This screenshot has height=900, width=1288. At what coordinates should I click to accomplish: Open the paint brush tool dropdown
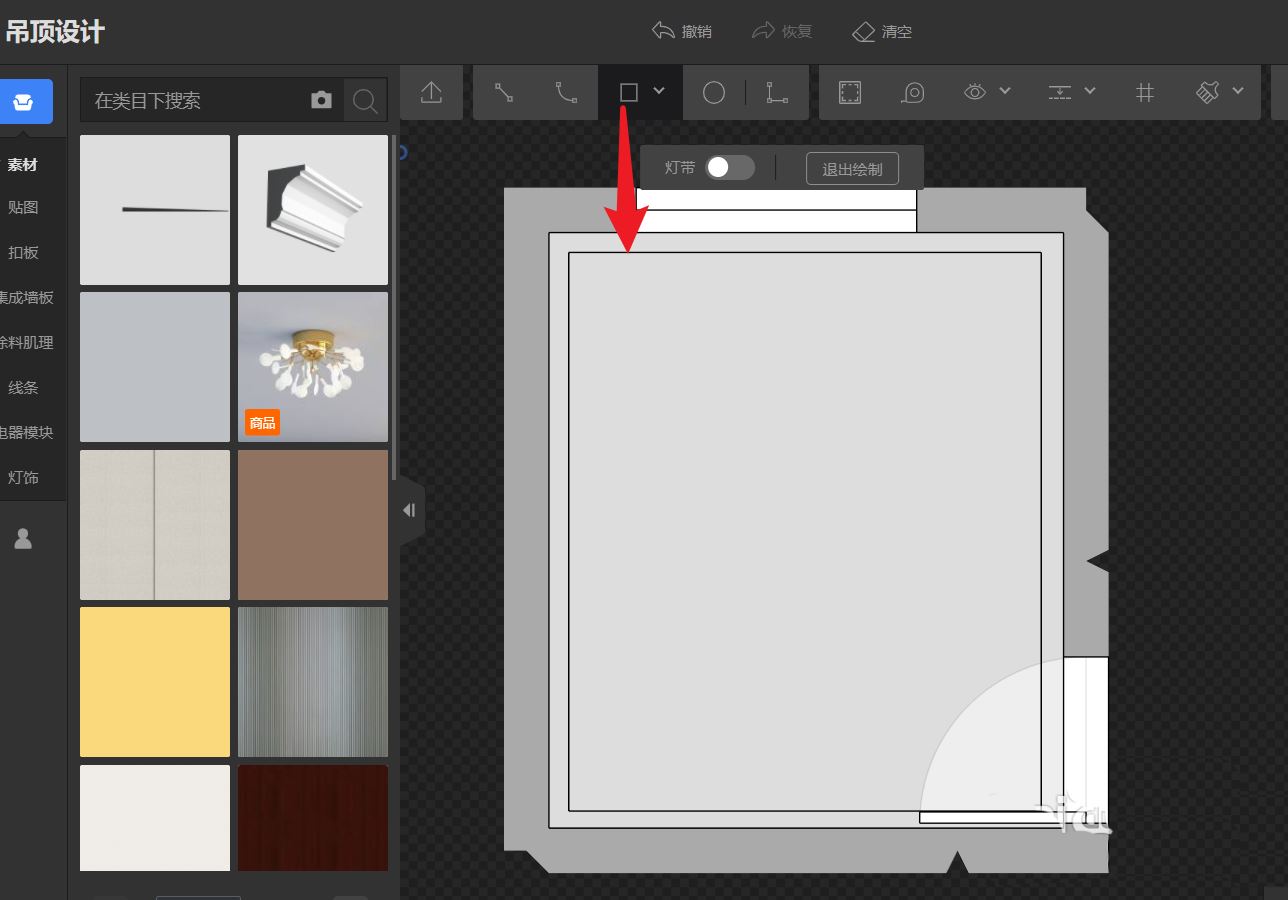click(1238, 91)
